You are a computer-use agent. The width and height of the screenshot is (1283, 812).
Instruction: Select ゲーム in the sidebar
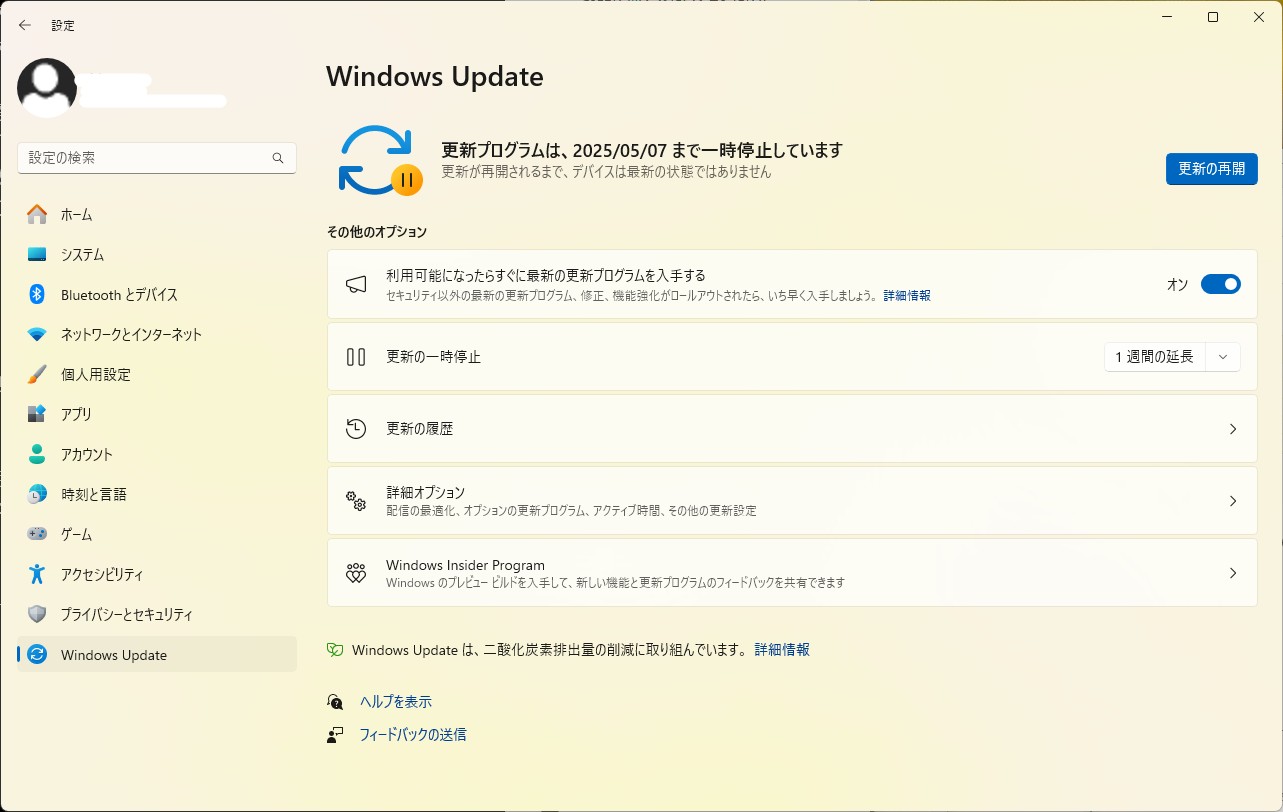point(157,534)
